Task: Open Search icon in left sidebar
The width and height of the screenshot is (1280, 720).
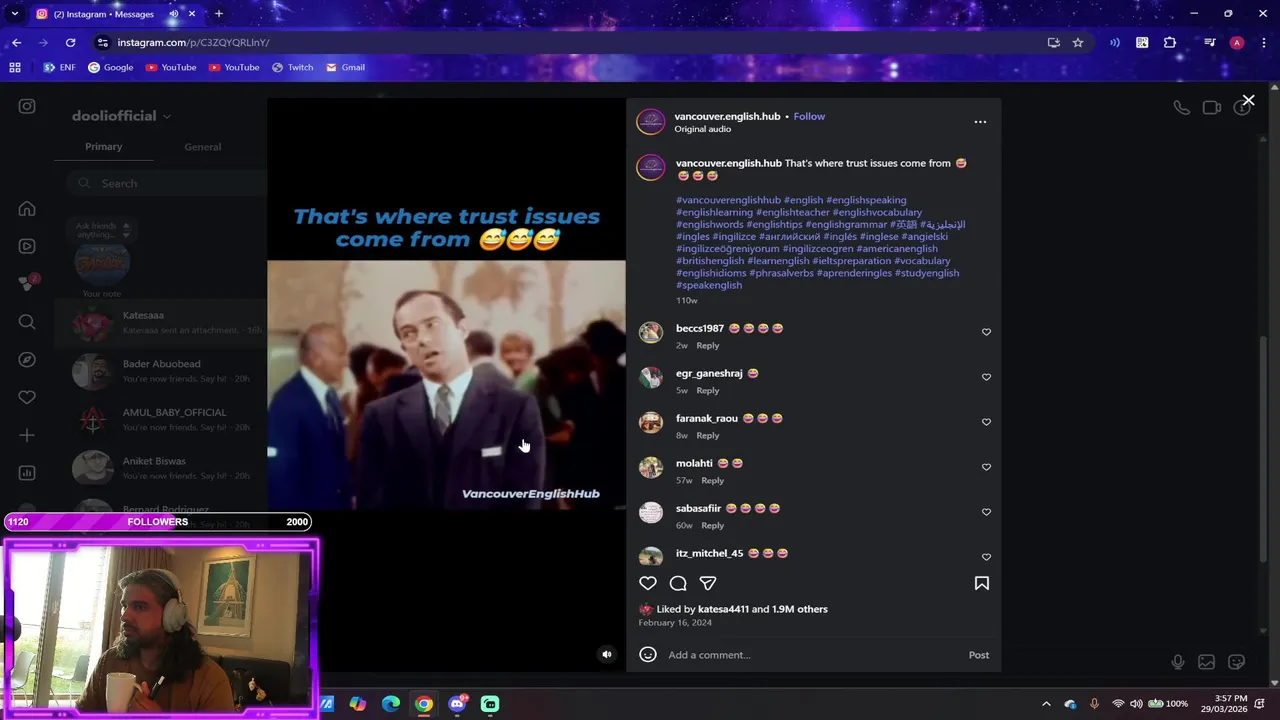Action: pos(27,322)
